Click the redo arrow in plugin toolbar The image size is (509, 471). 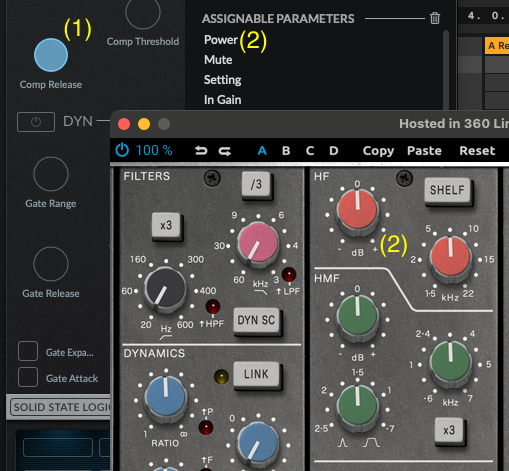pos(225,151)
